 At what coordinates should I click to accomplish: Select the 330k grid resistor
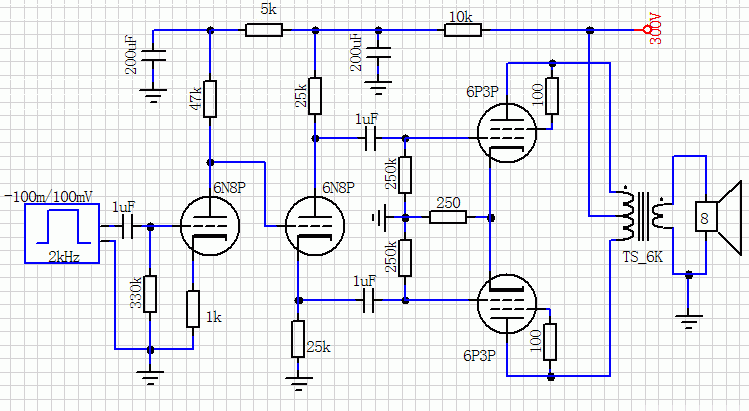(x=150, y=293)
